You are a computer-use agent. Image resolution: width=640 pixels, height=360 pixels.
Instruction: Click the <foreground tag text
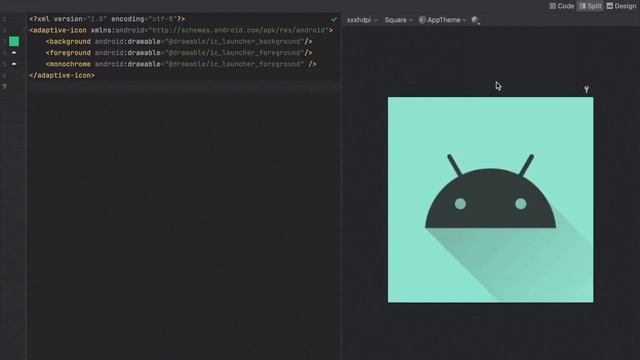[68, 53]
